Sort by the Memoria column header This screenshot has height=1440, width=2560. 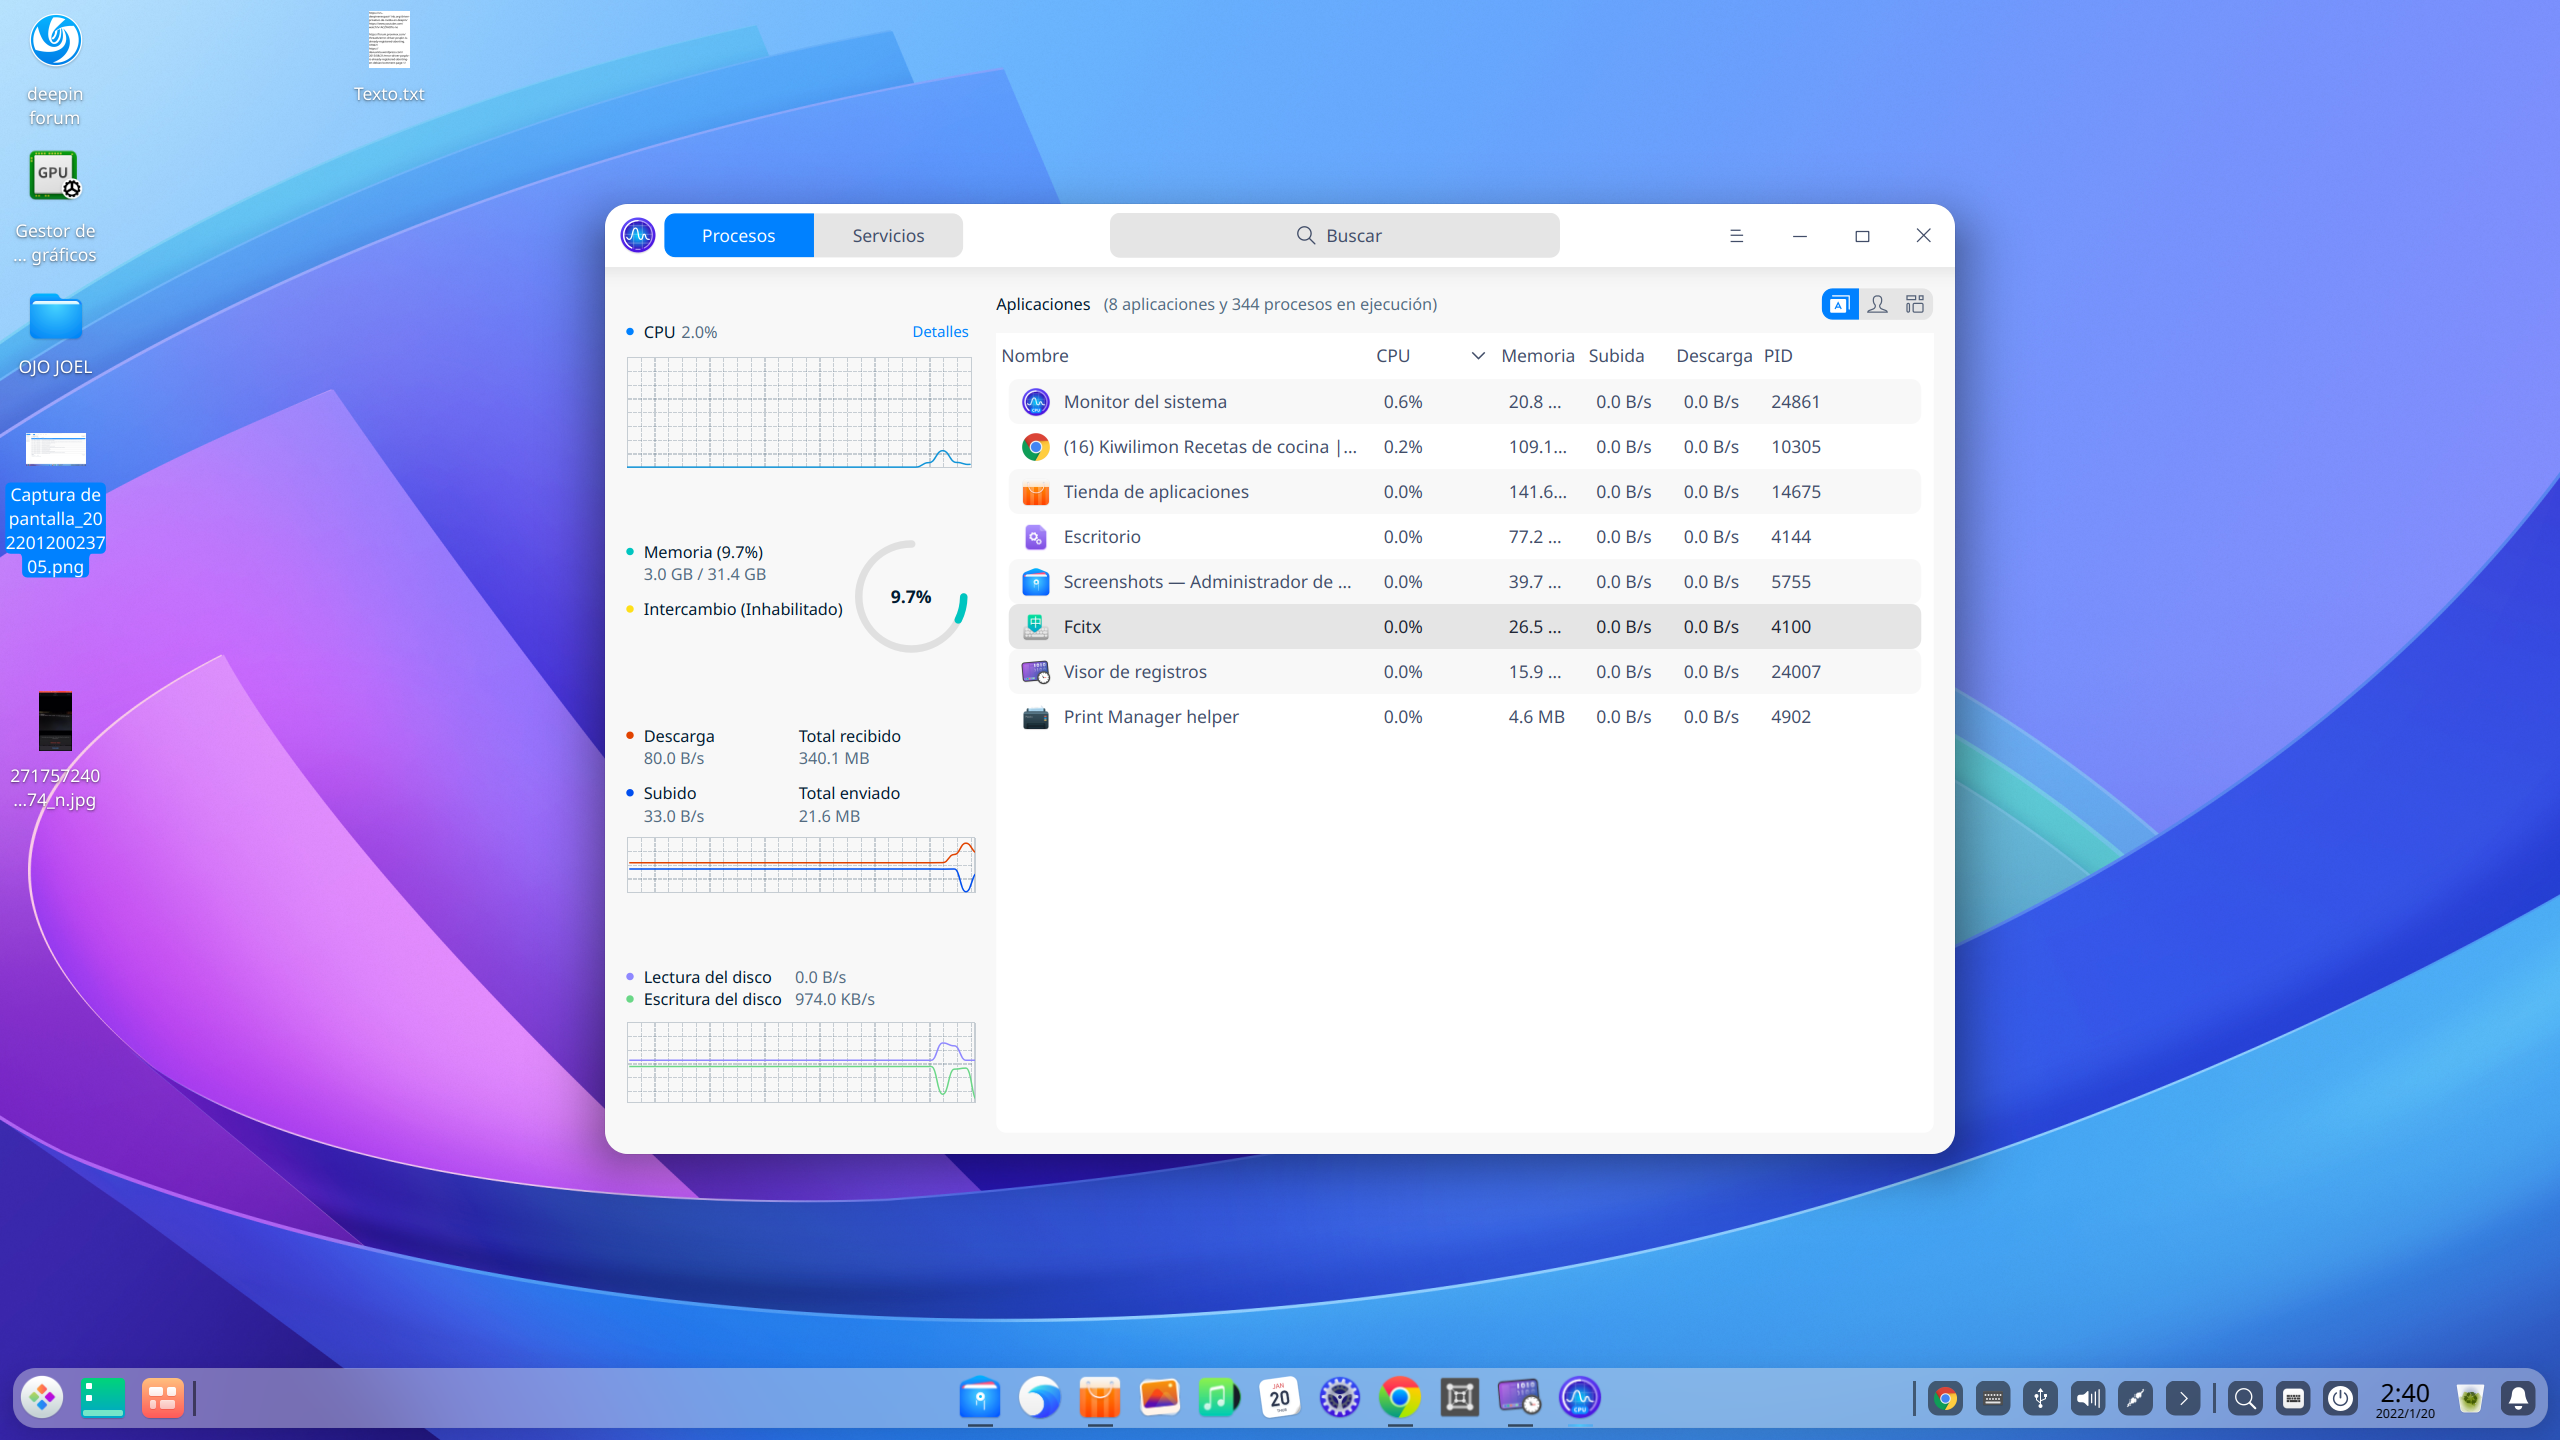(x=1537, y=356)
